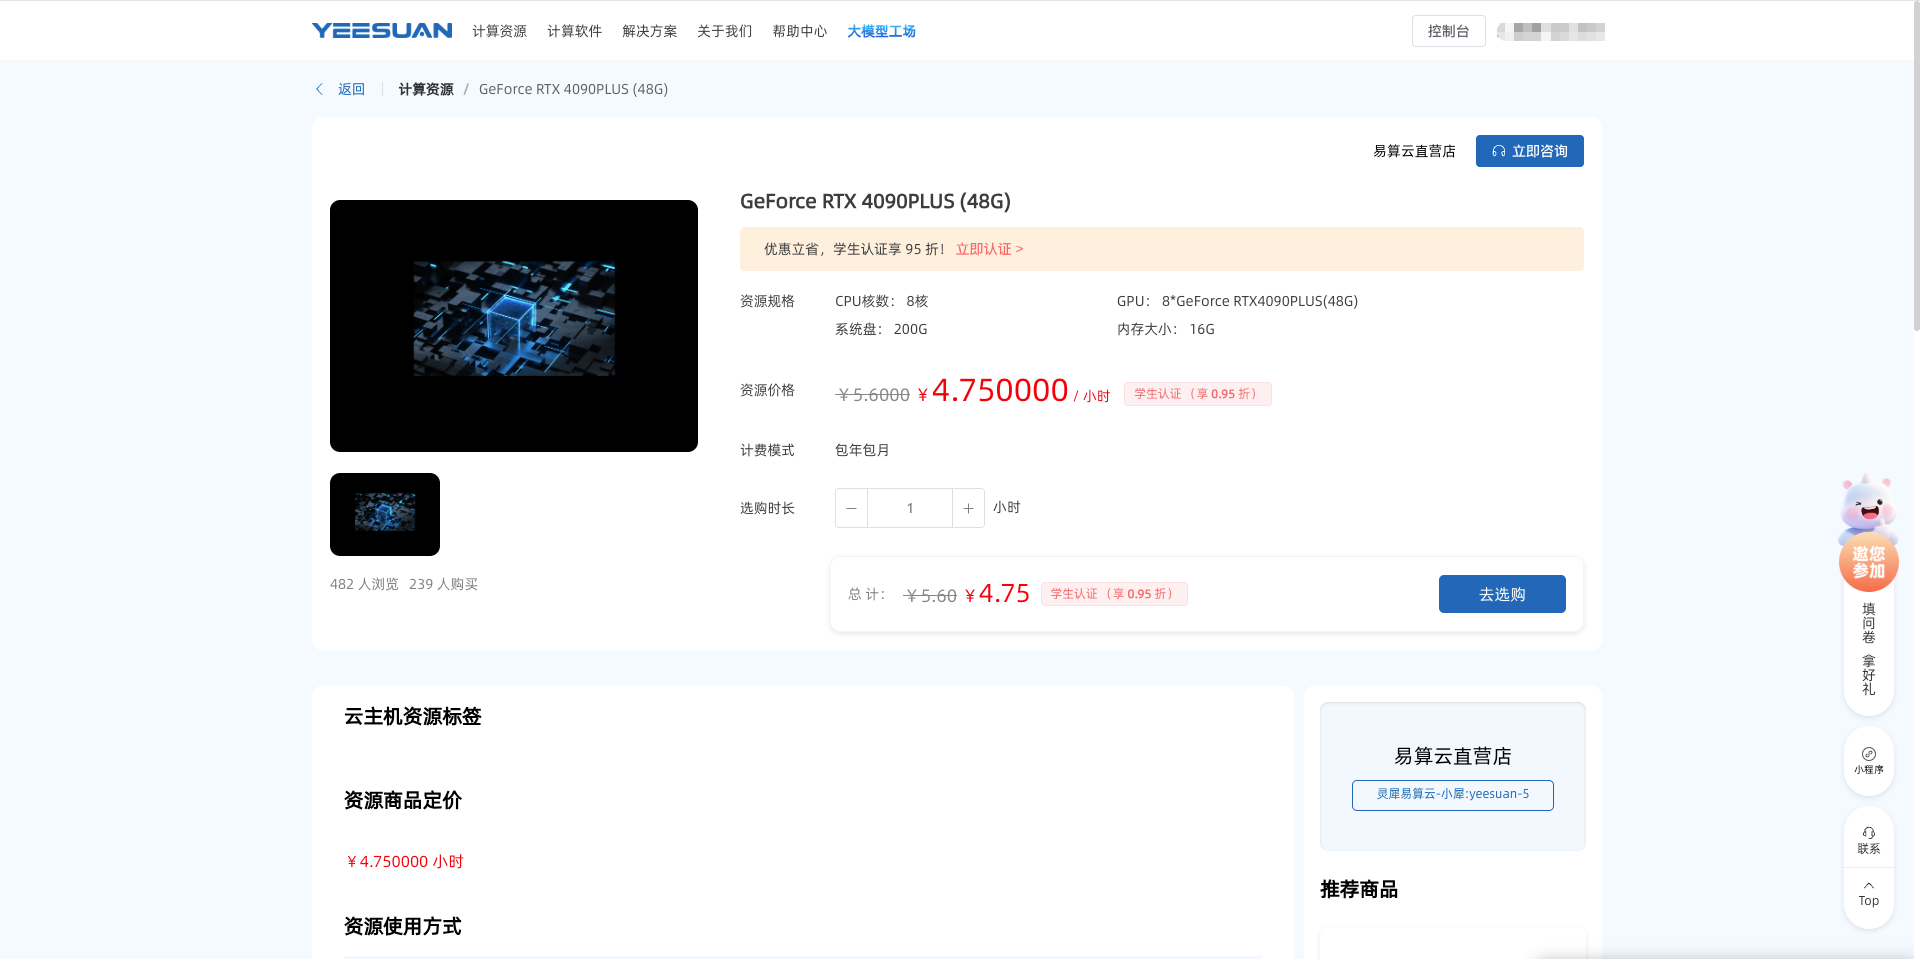Decrease duration with minus button
Image resolution: width=1920 pixels, height=959 pixels.
point(851,508)
